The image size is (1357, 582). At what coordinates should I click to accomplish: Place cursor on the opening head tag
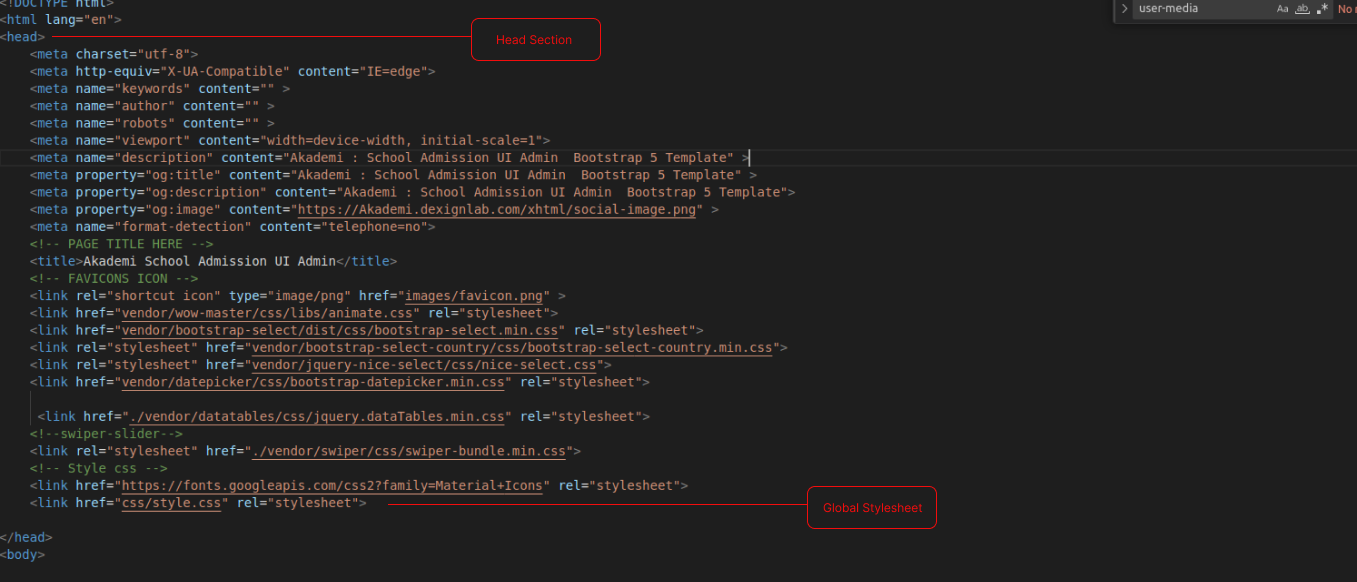click(22, 37)
